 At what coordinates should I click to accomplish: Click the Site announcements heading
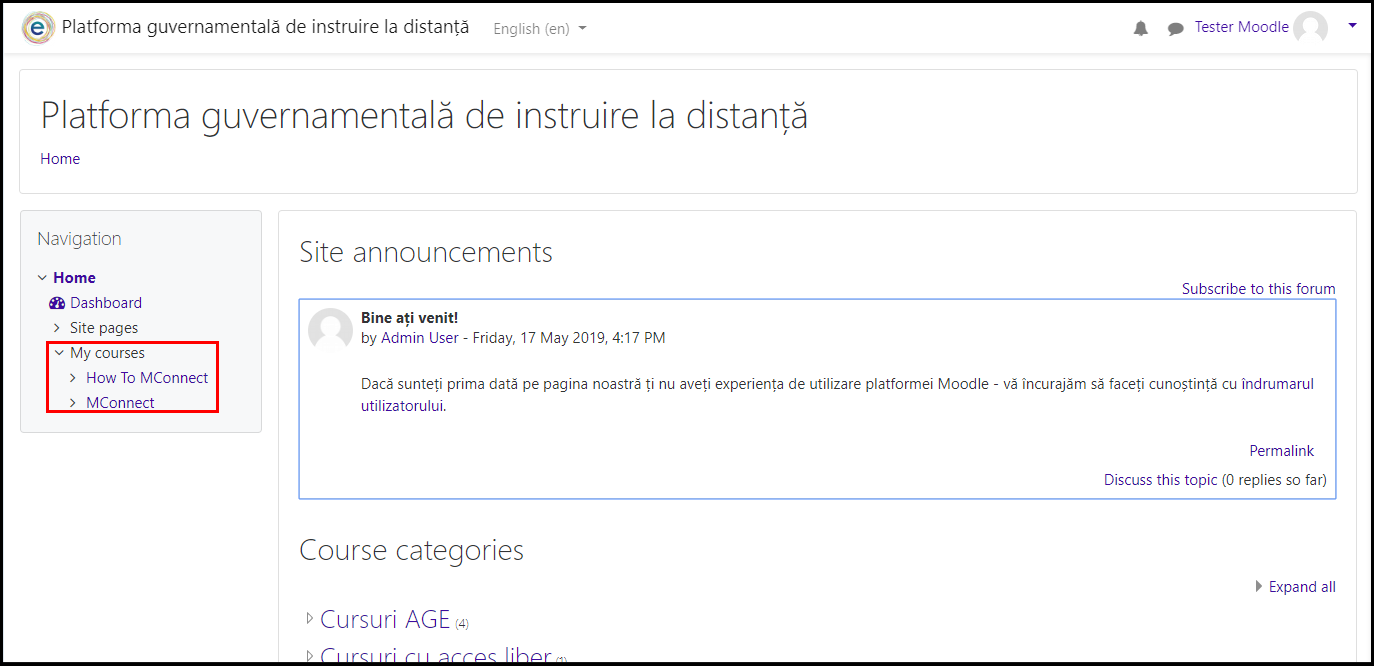pyautogui.click(x=426, y=252)
